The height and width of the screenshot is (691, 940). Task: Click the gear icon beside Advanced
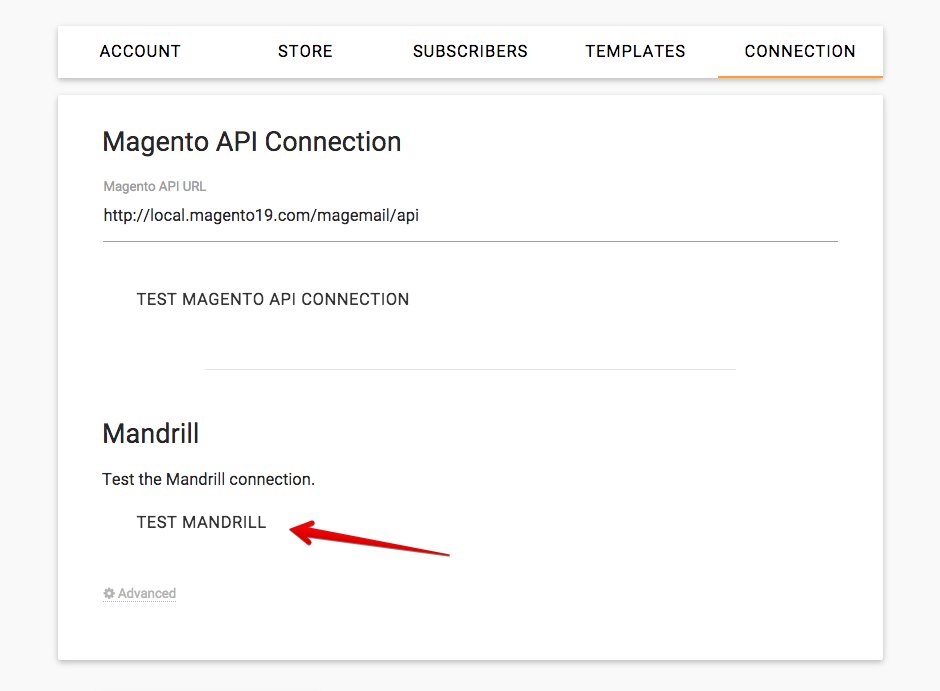[109, 594]
